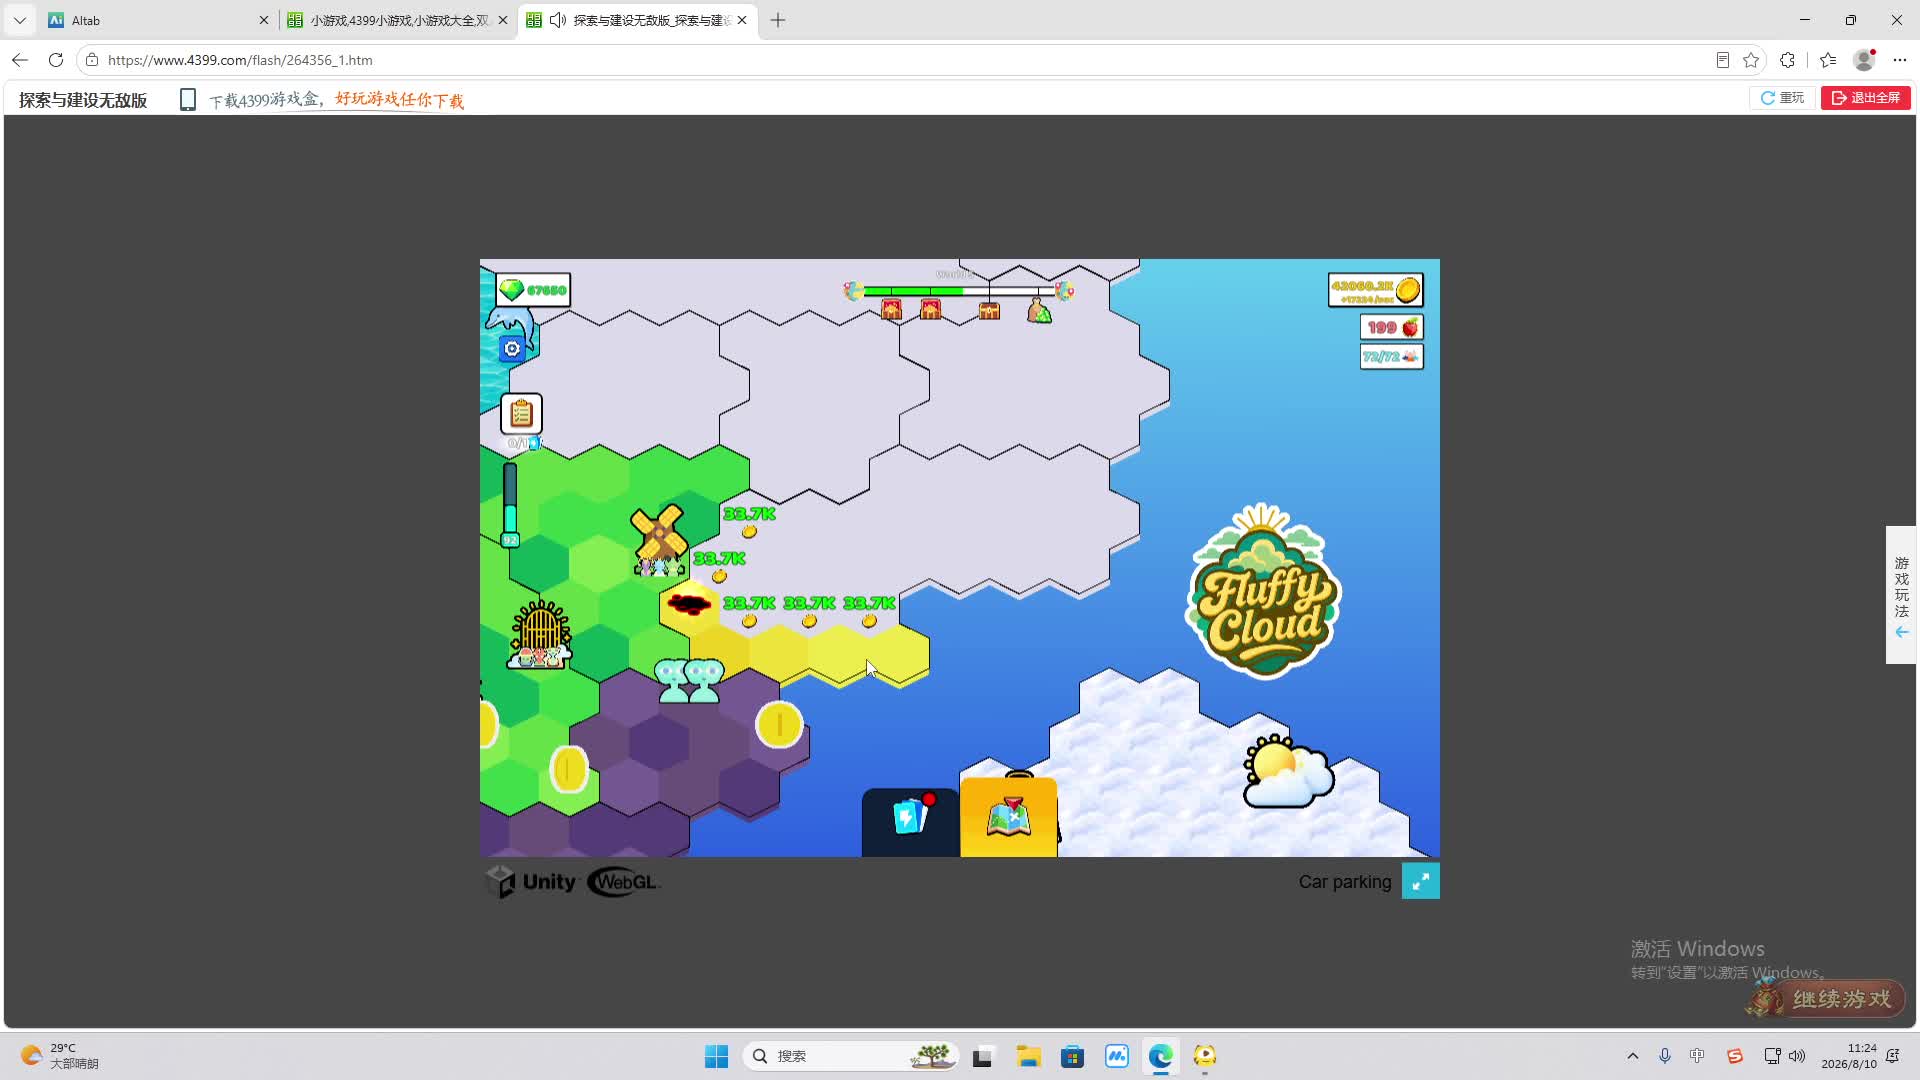Image resolution: width=1920 pixels, height=1080 pixels.
Task: Open the world map button
Action: pos(1009,818)
